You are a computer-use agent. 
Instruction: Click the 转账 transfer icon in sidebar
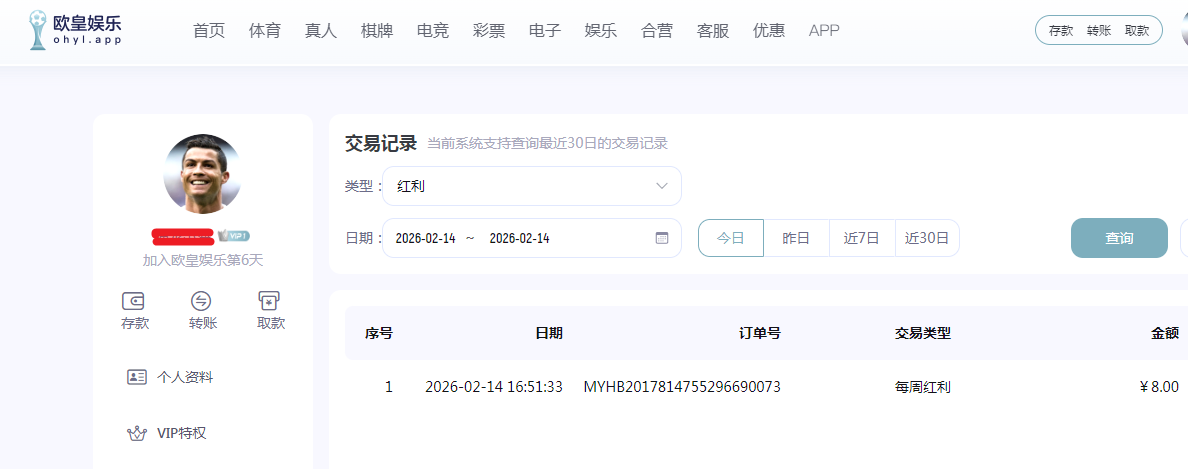click(x=201, y=301)
